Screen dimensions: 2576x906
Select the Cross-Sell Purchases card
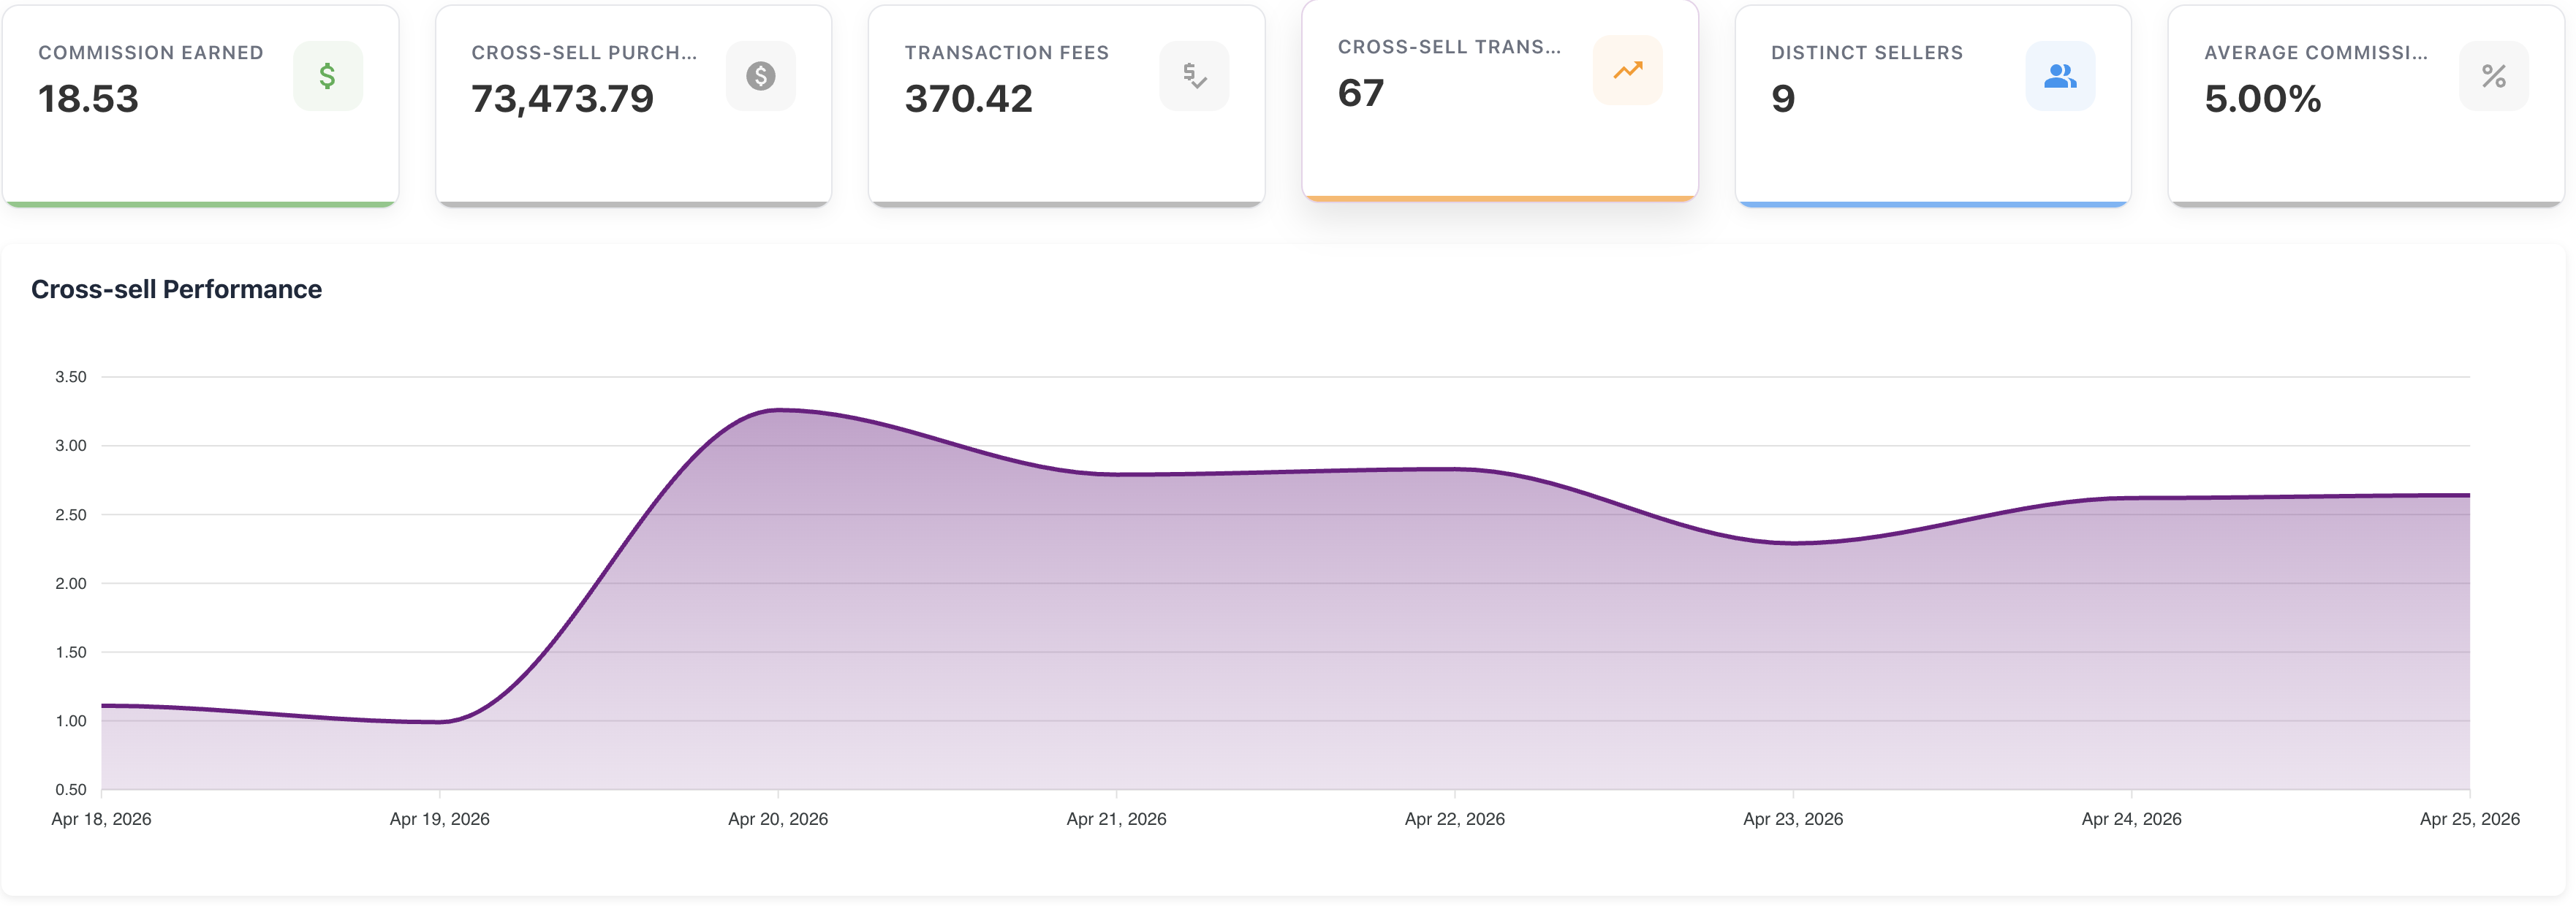(x=633, y=150)
